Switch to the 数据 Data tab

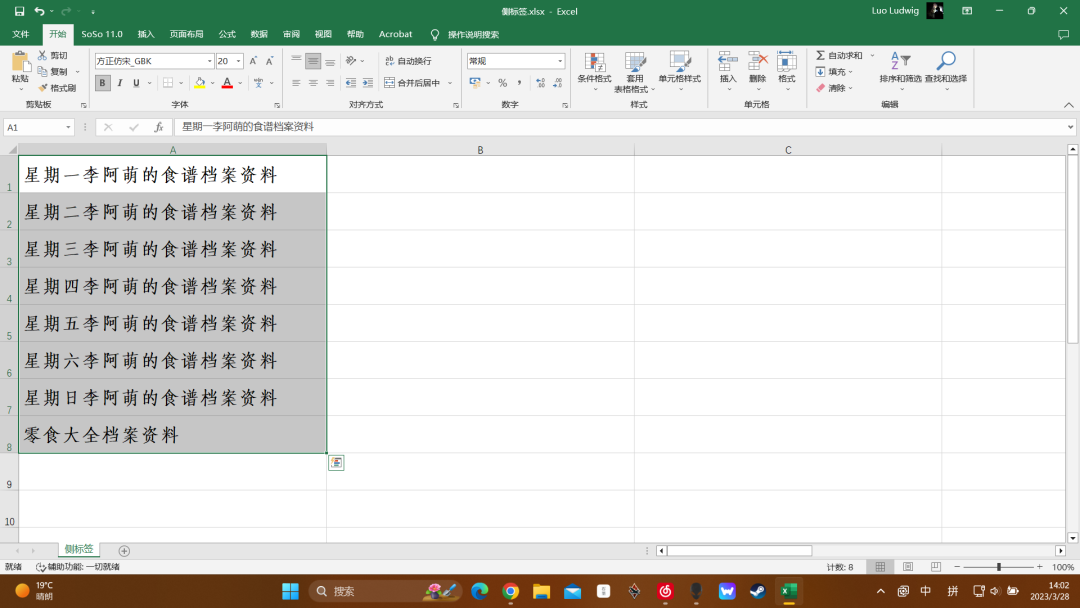coord(259,34)
